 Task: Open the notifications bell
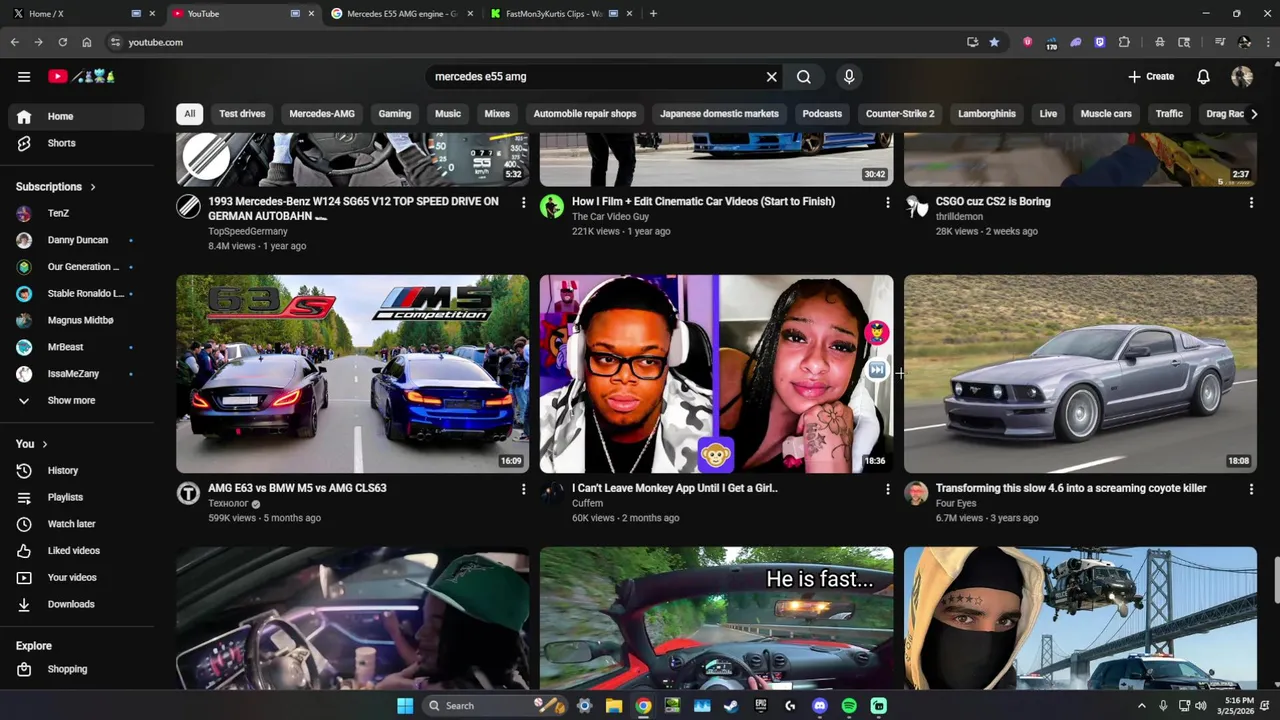(1203, 76)
